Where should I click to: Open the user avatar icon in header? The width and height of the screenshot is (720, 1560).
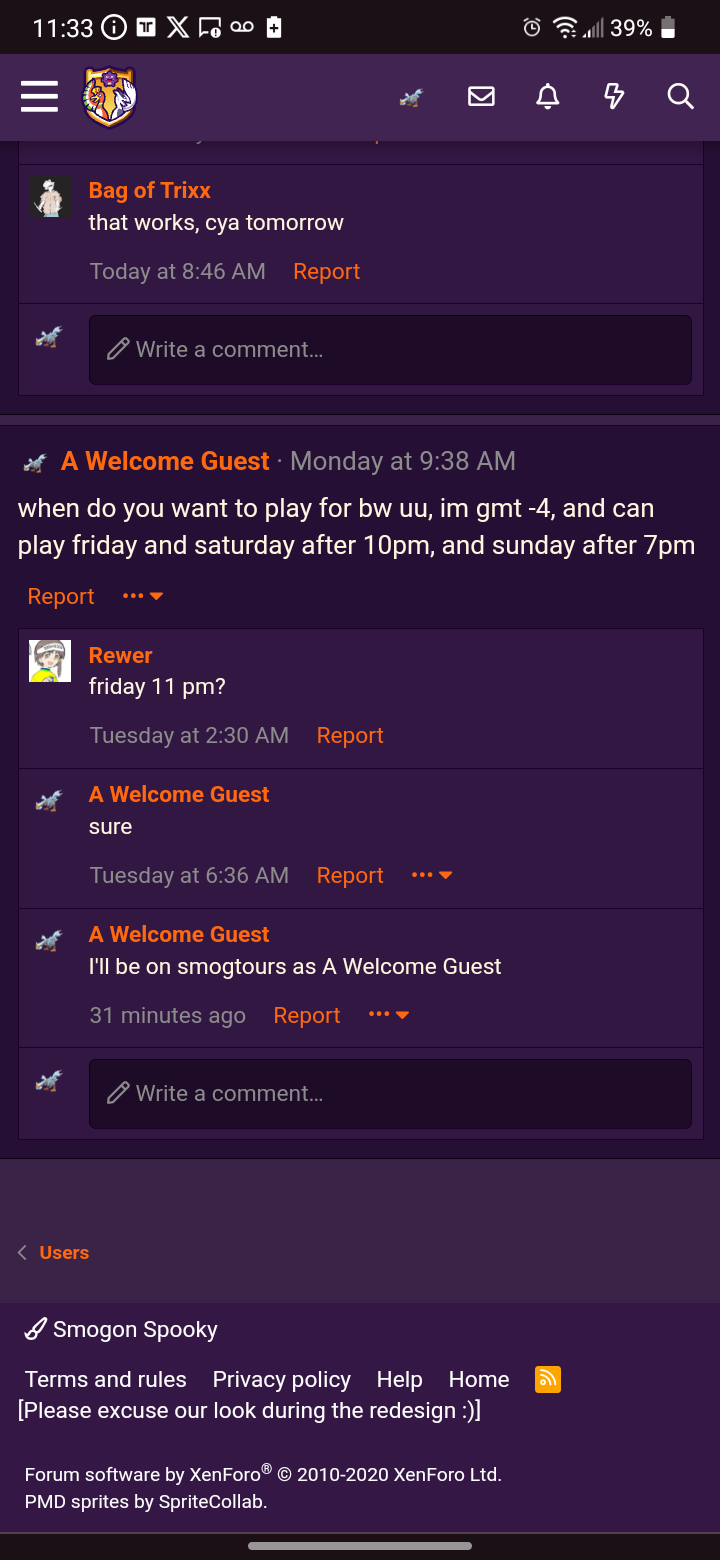tap(411, 97)
